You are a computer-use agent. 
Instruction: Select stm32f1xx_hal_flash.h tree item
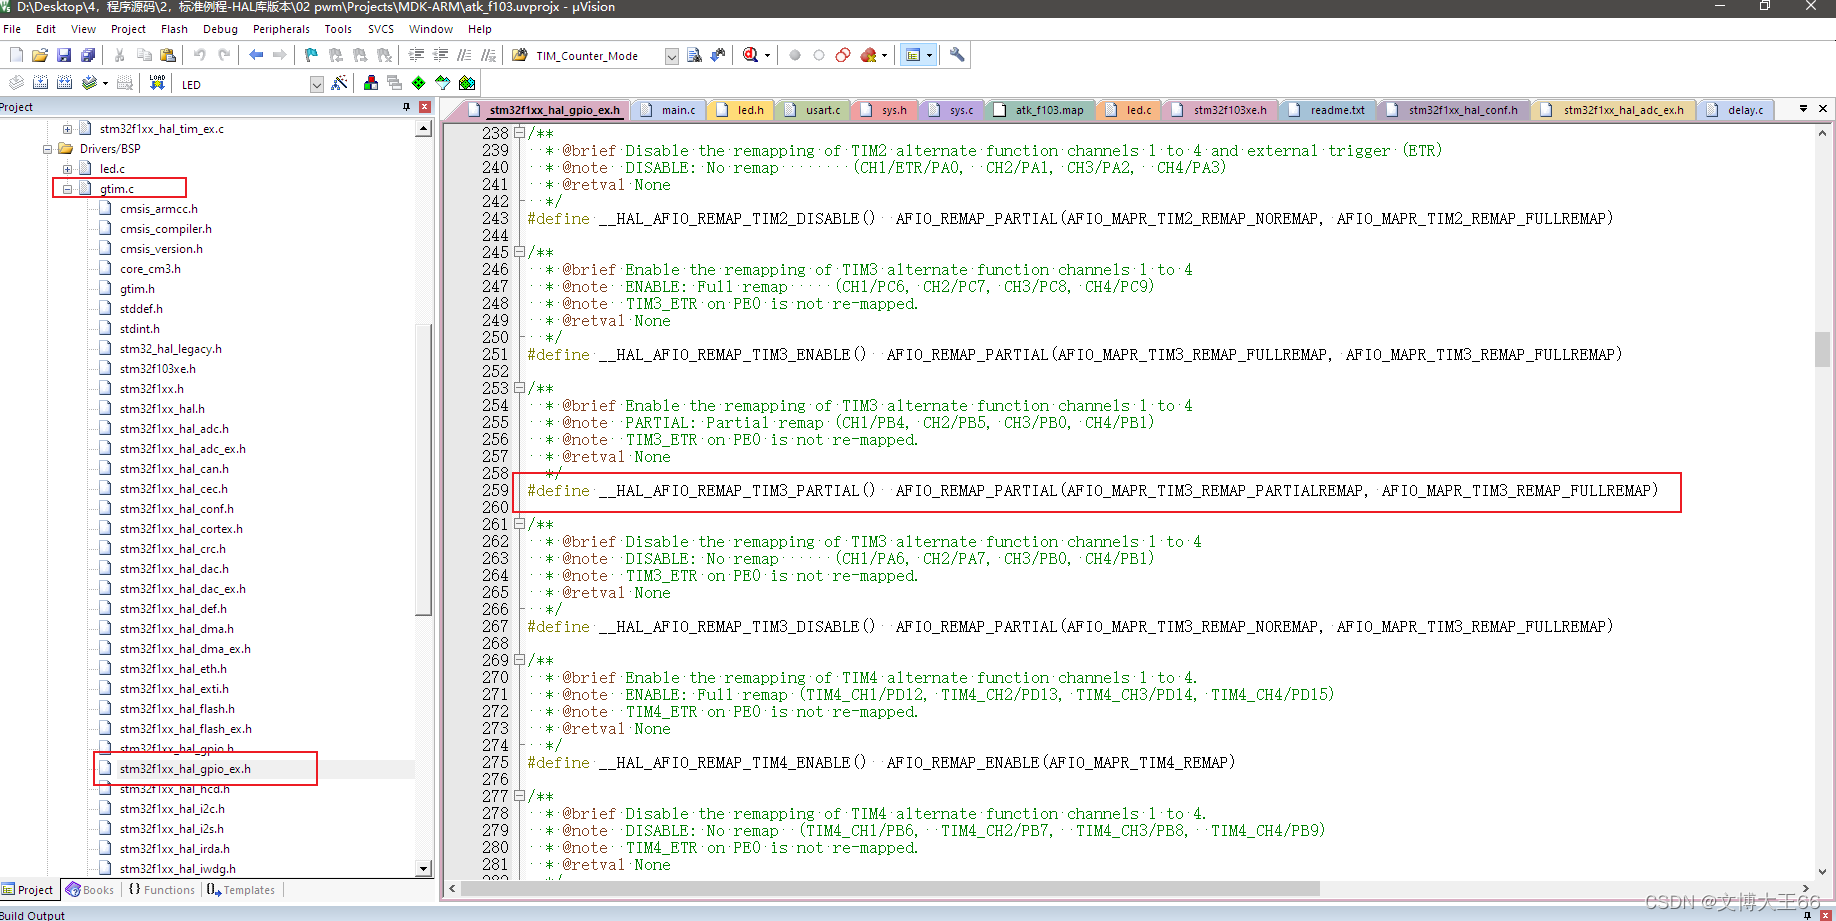pyautogui.click(x=177, y=709)
